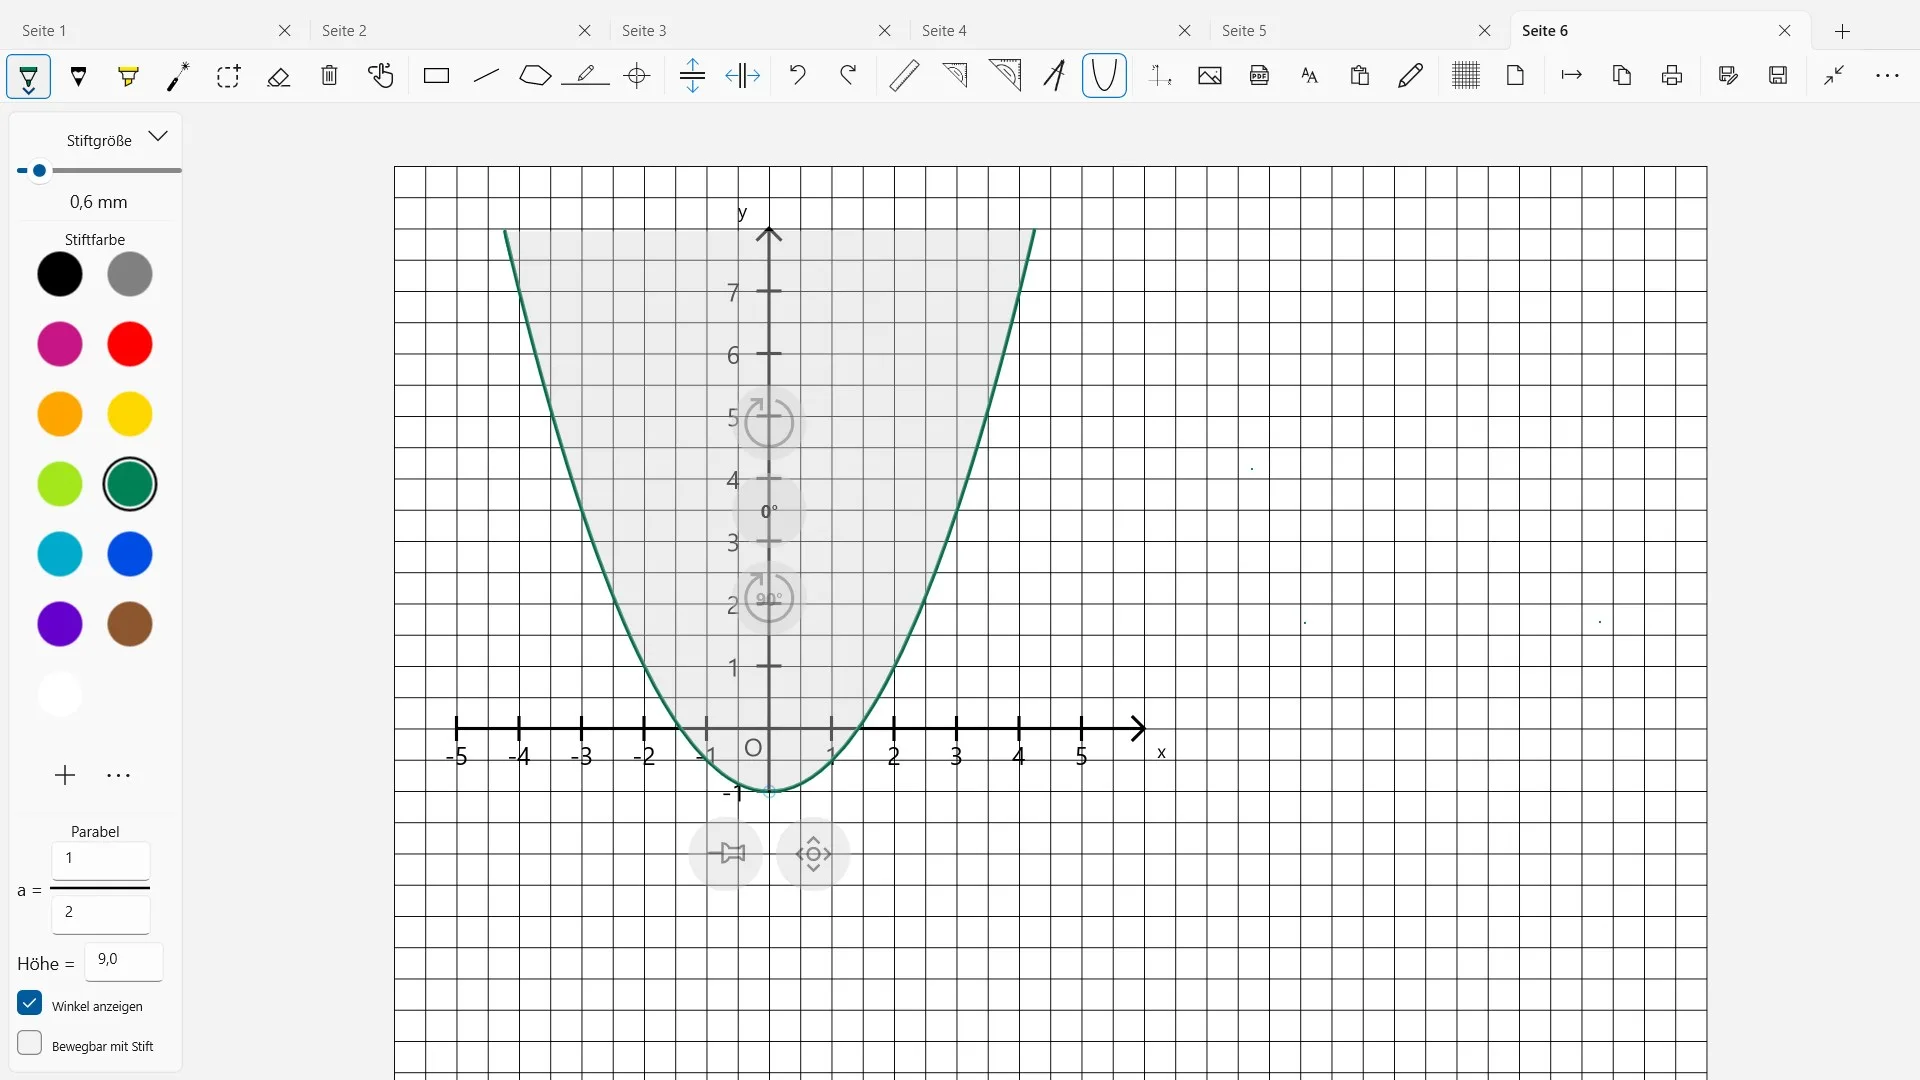The width and height of the screenshot is (1920, 1080).
Task: Open color palette more options ellipsis
Action: [118, 775]
